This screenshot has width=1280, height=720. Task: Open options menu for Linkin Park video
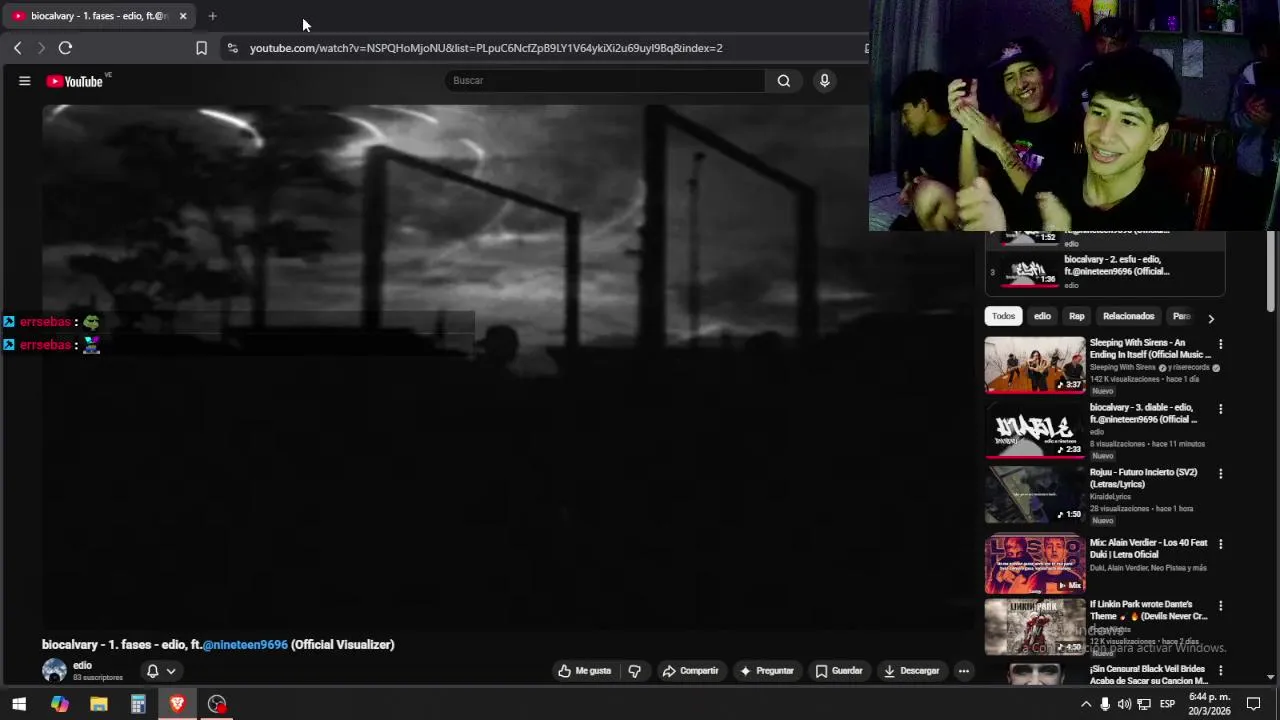(x=1220, y=606)
